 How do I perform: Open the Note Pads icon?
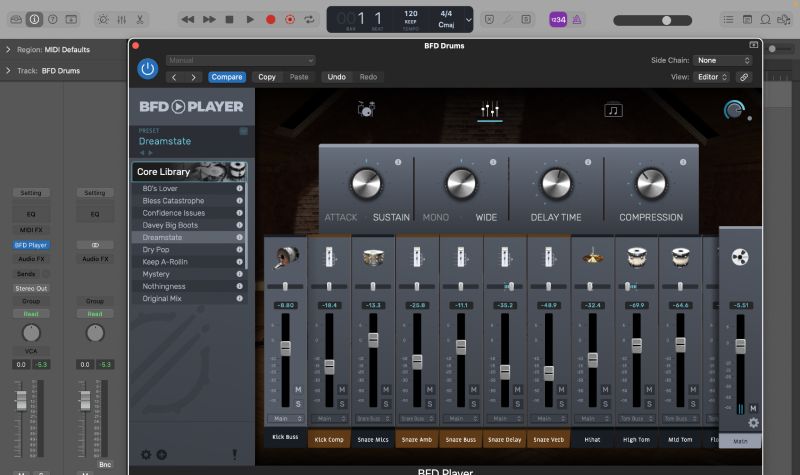[747, 19]
